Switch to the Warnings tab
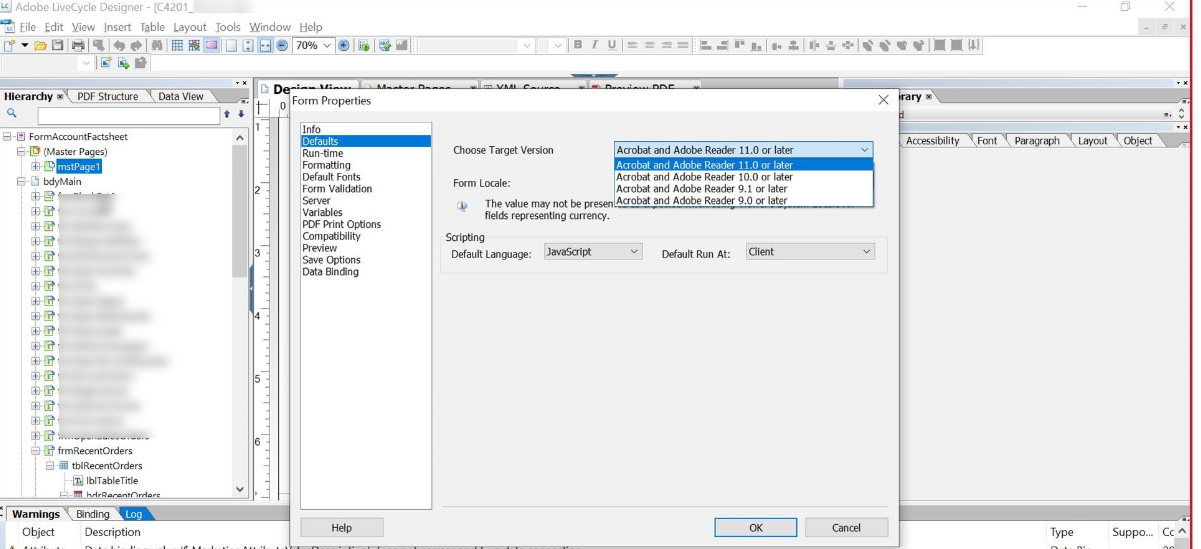Viewport: 1201px width, 549px height. pos(38,514)
